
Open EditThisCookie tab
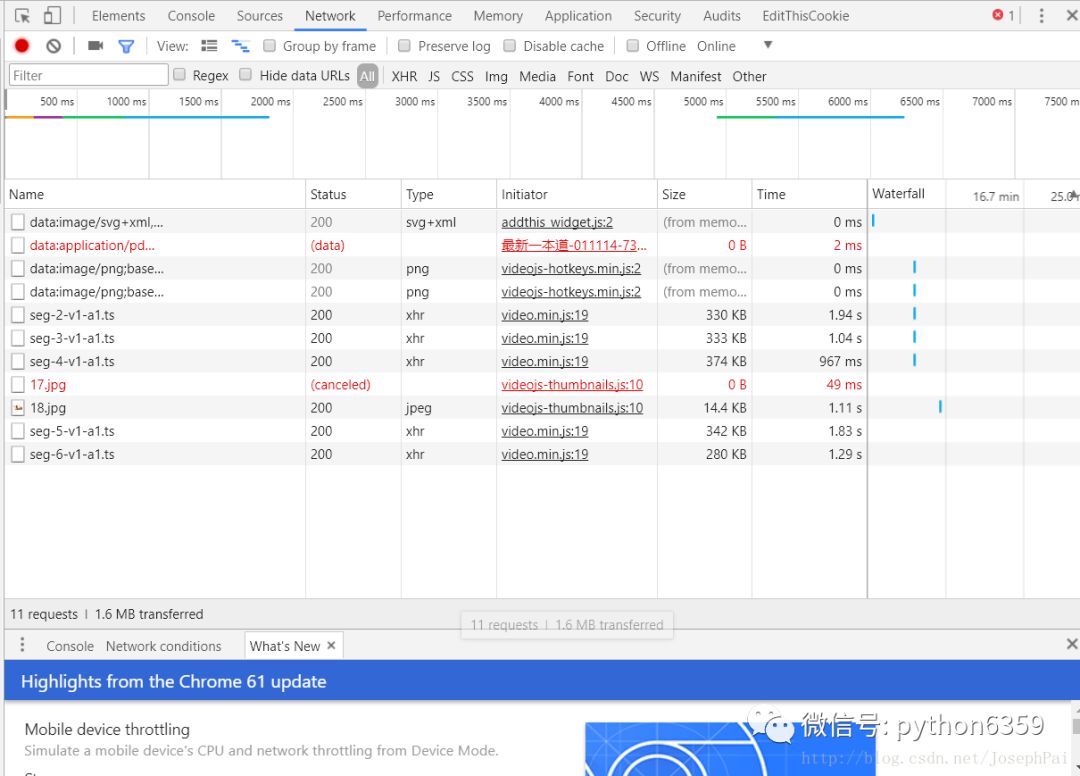pos(805,16)
